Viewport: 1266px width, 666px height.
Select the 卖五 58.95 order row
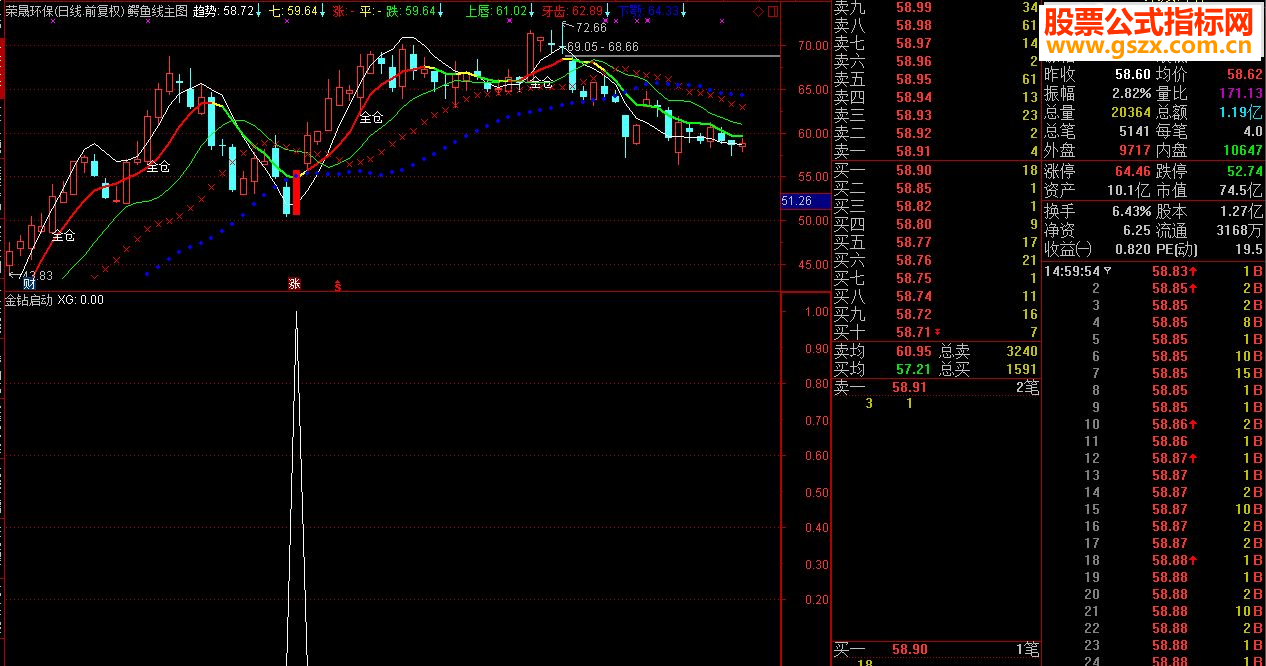pyautogui.click(x=935, y=79)
